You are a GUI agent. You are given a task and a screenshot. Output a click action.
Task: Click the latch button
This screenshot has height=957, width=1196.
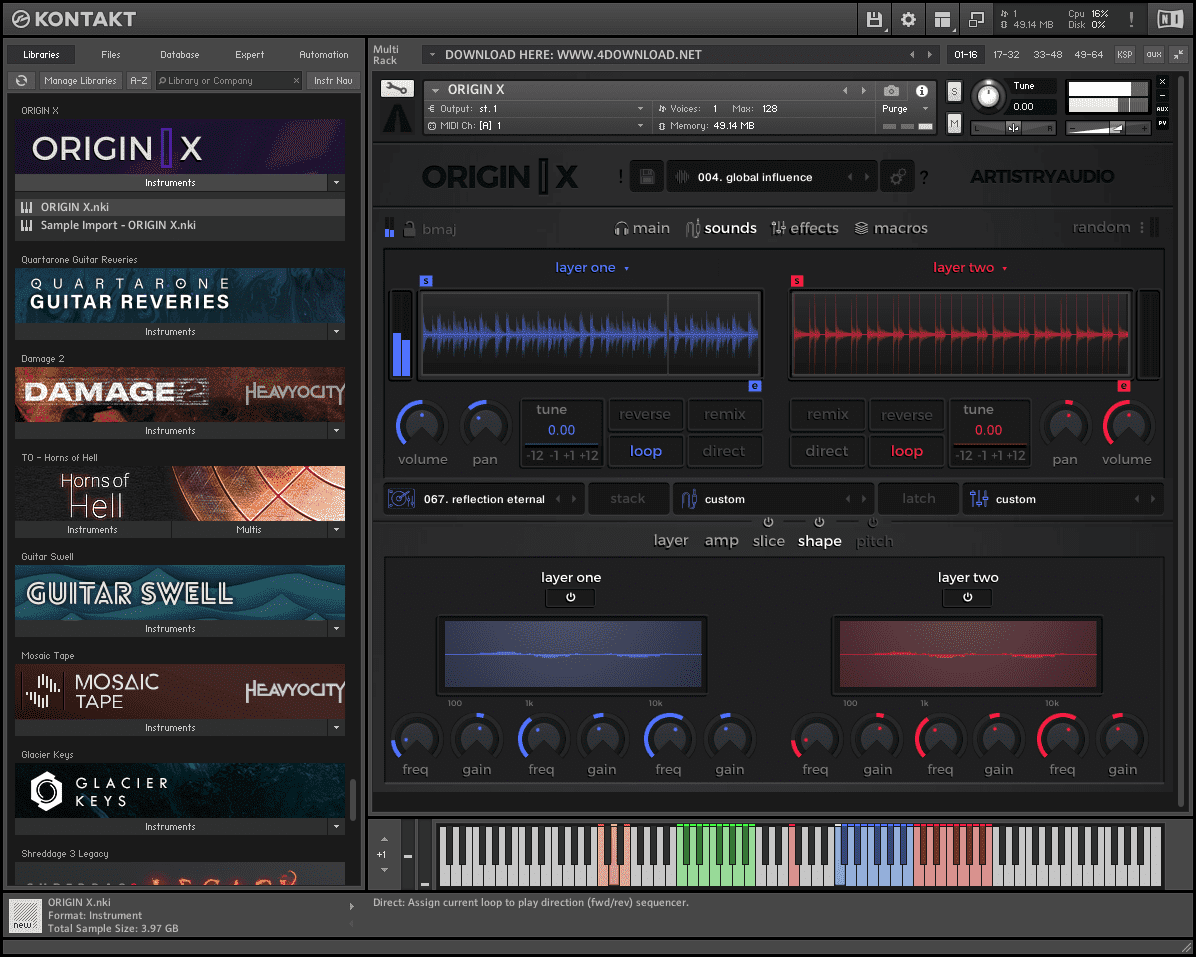918,499
